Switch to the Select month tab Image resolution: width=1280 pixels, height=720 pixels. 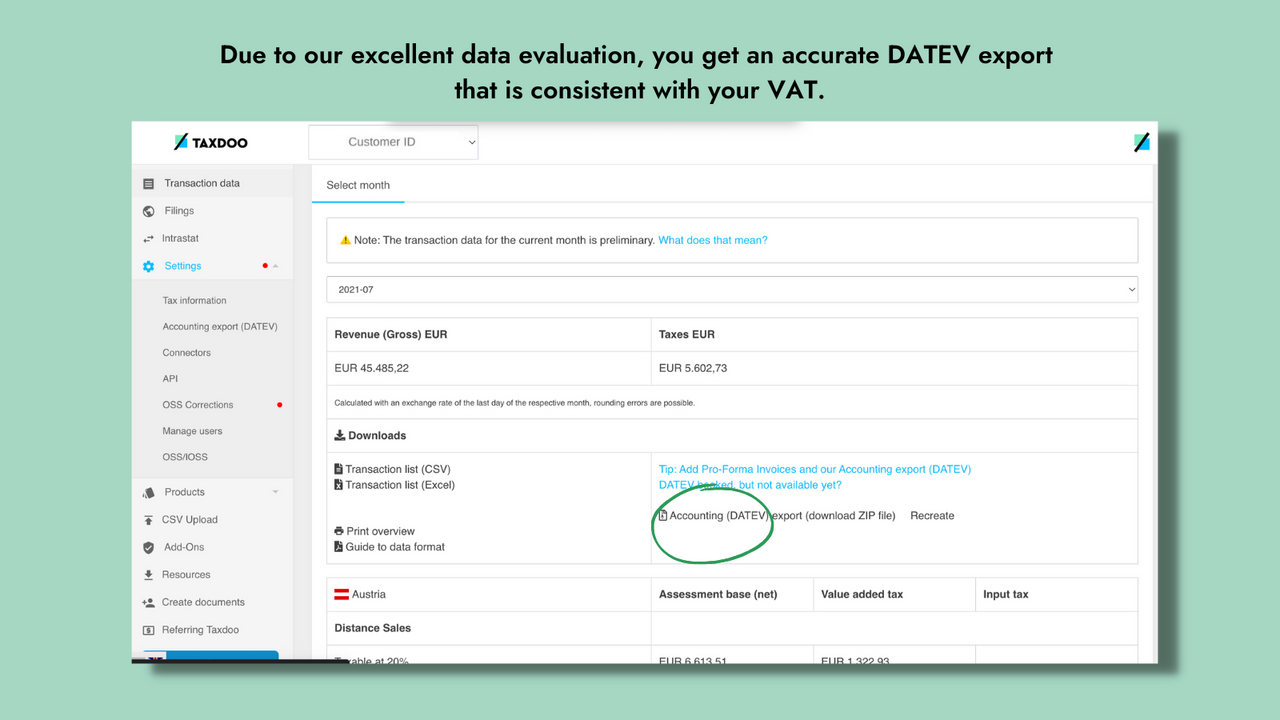pos(358,185)
